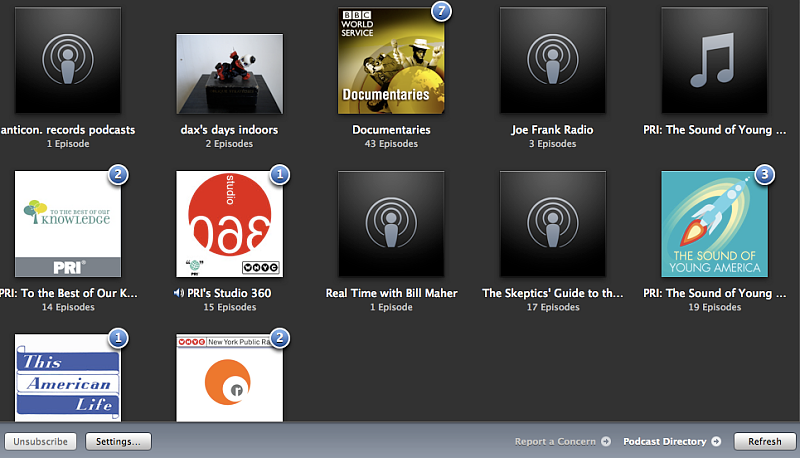Click the 1 badge on This American Life
The width and height of the screenshot is (800, 458).
click(118, 338)
